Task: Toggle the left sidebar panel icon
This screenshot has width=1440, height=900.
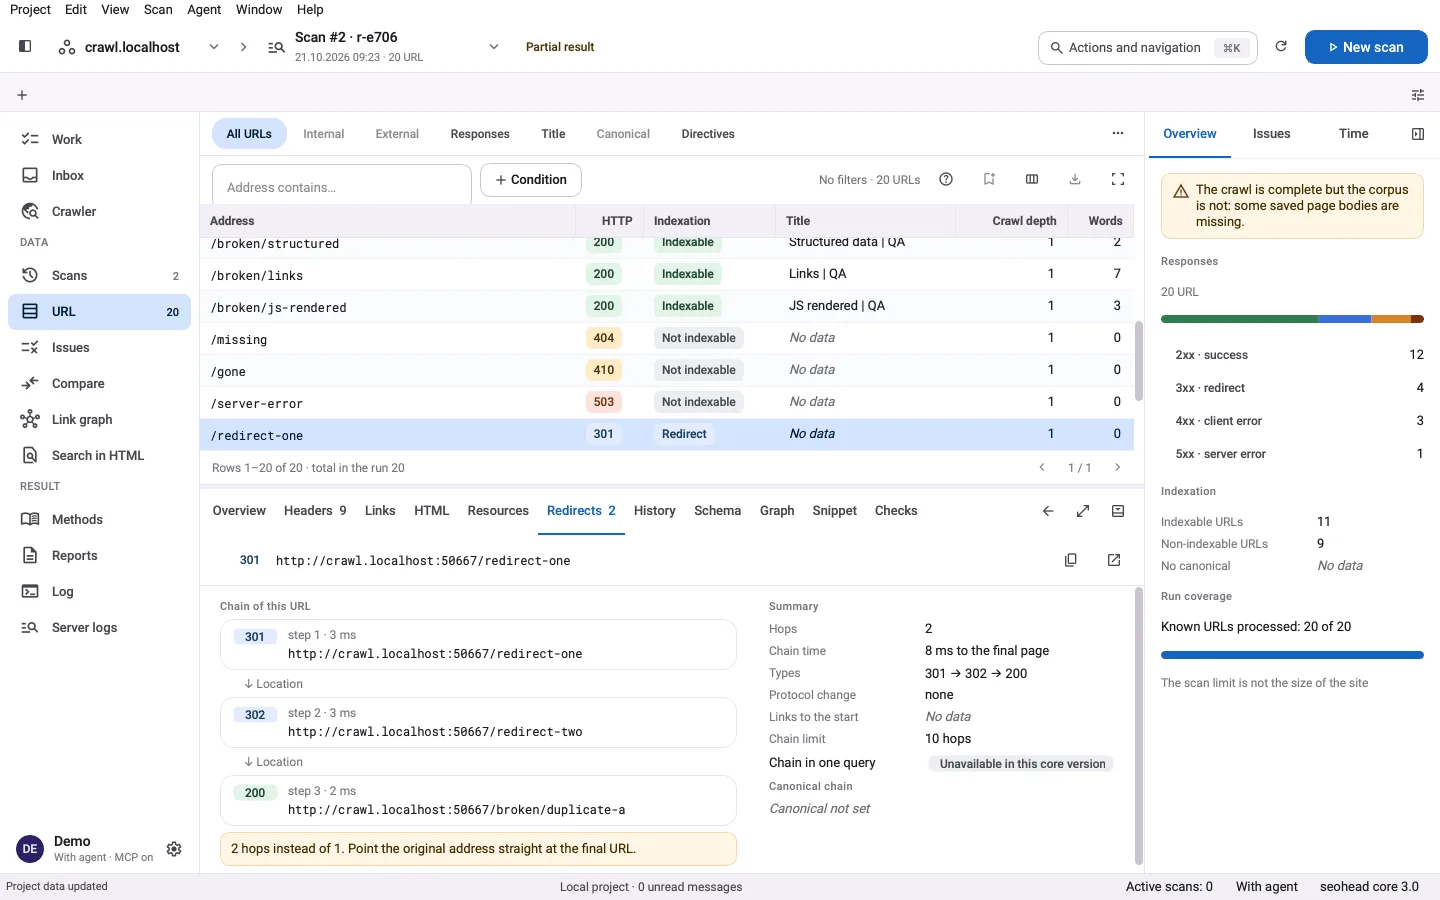Action: pyautogui.click(x=25, y=46)
